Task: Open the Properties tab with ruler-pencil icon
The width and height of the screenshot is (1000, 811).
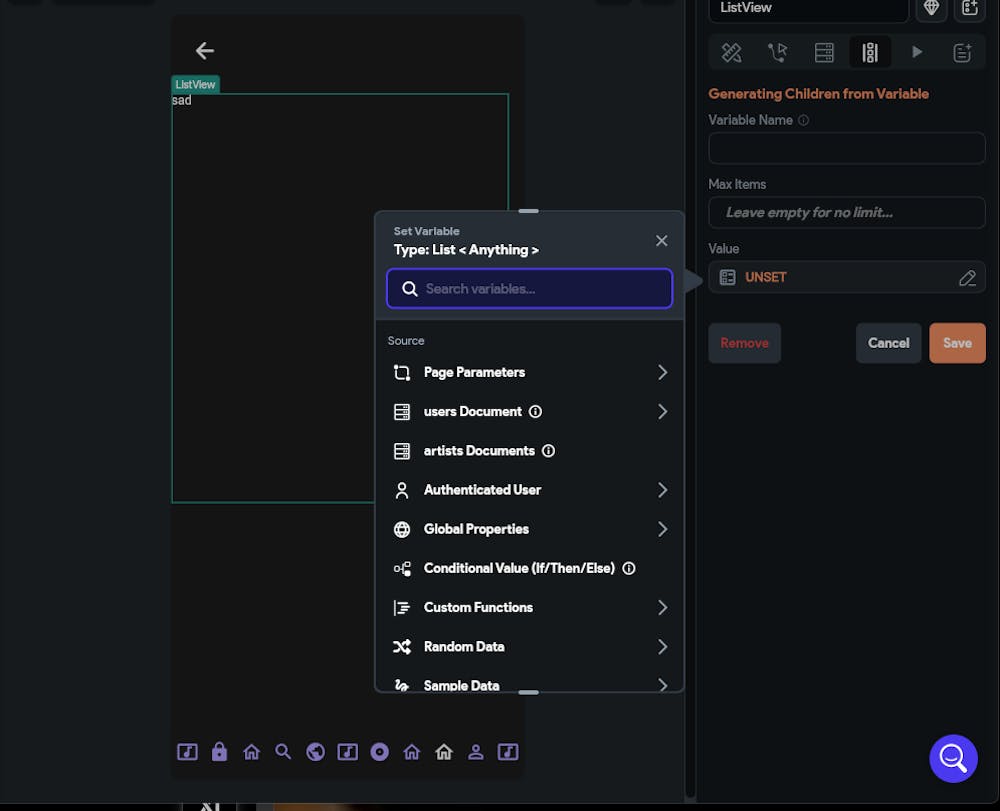Action: [x=732, y=53]
